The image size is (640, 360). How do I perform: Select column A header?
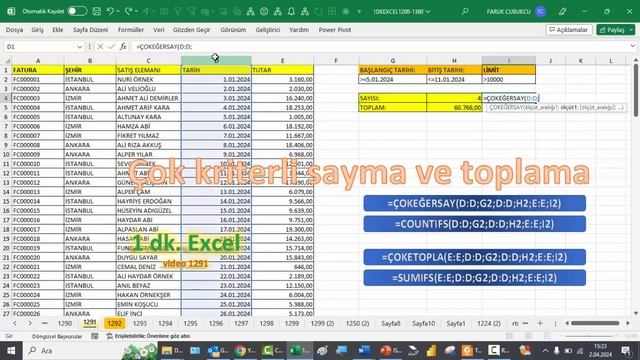[38, 61]
